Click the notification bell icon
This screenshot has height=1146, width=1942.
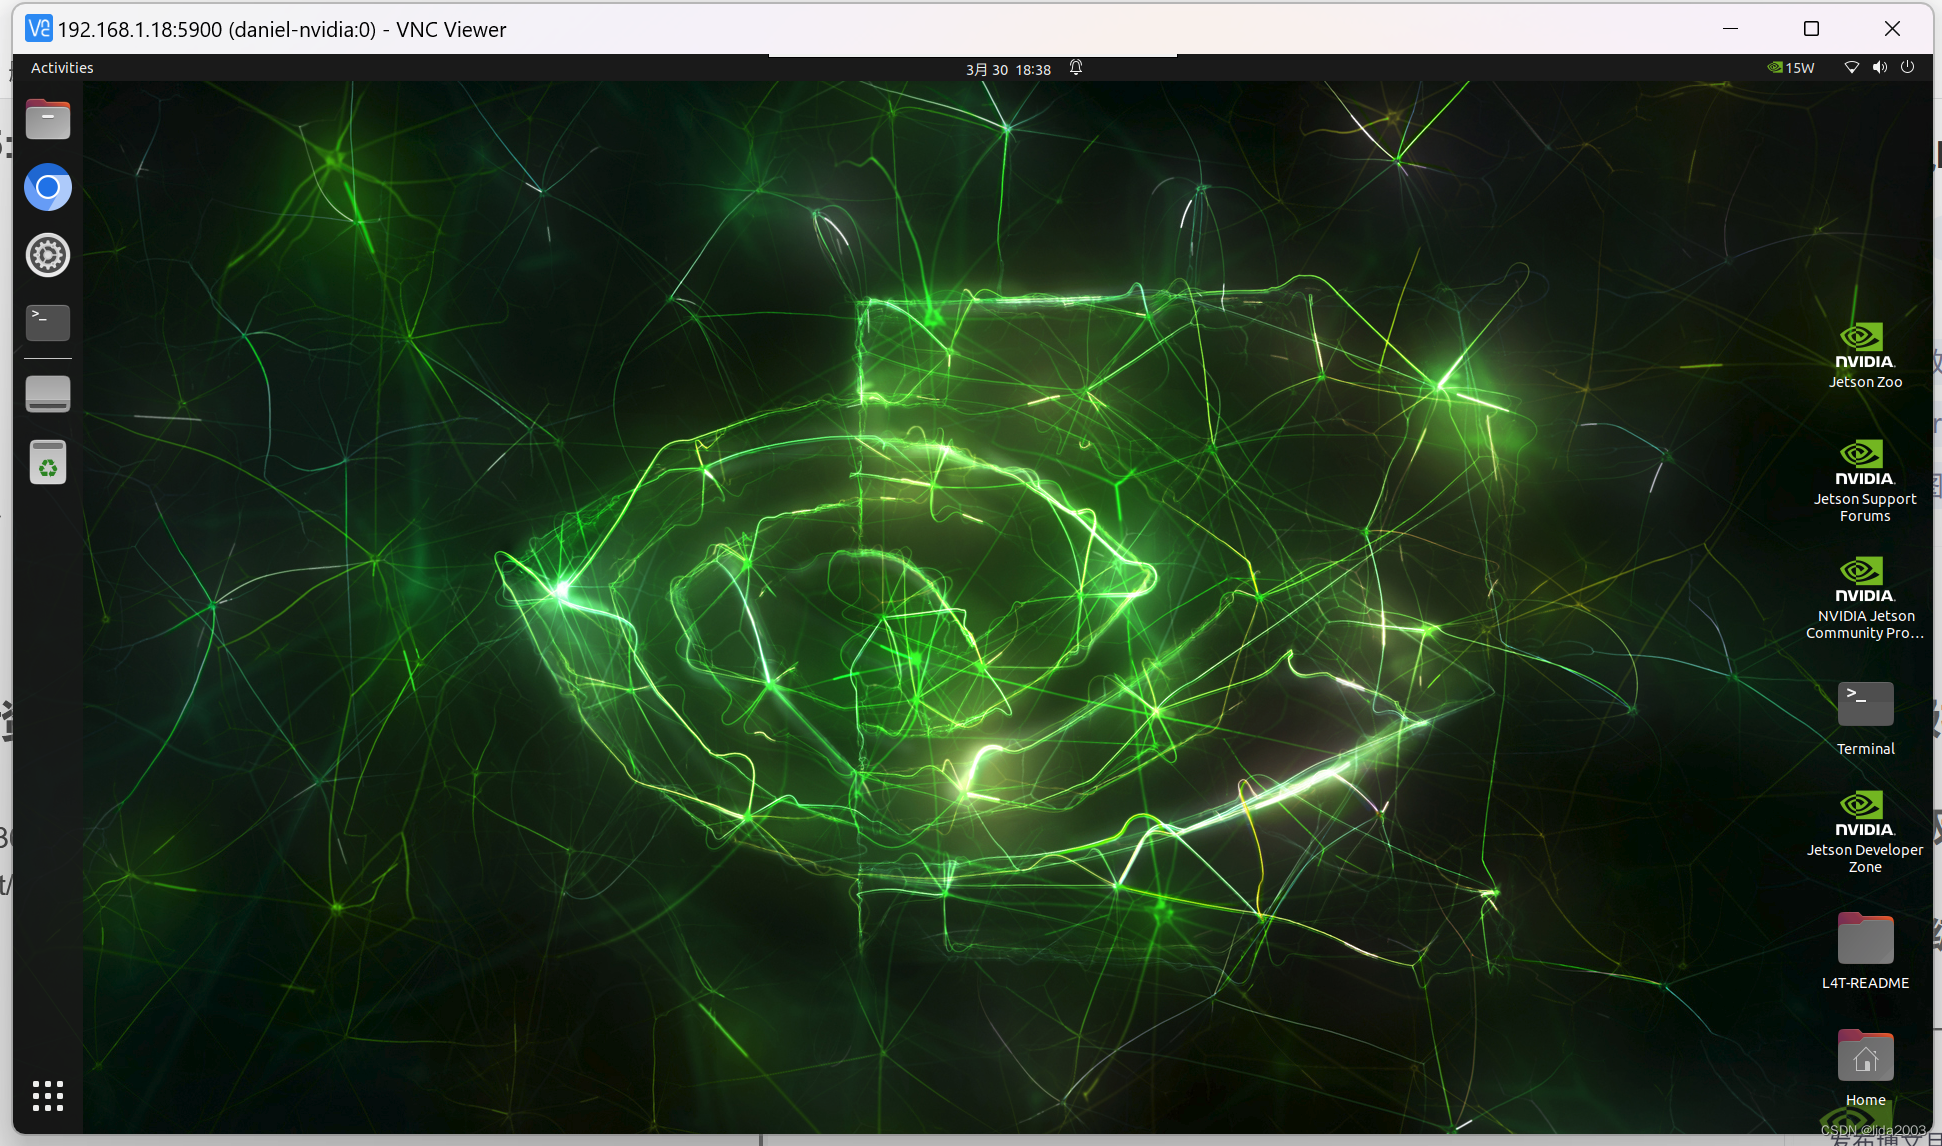(x=1076, y=68)
